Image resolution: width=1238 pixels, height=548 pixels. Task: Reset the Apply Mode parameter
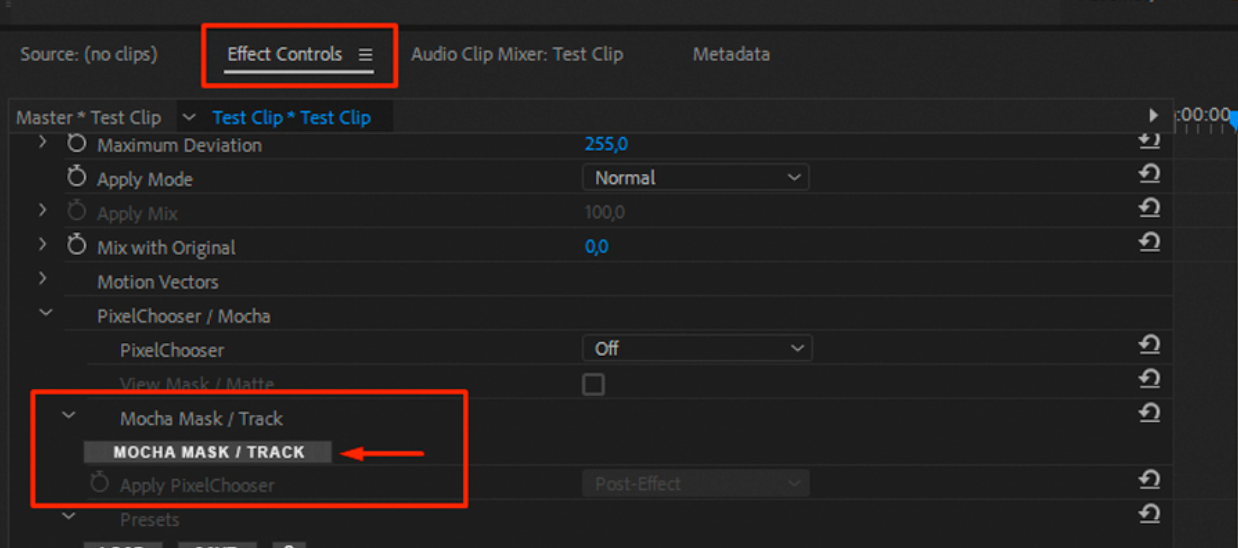1149,174
